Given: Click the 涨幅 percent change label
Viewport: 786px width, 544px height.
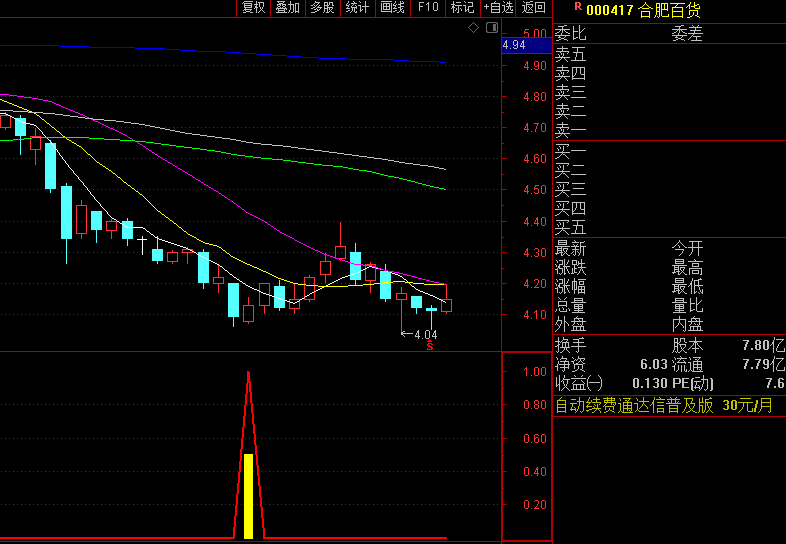Looking at the screenshot, I should (x=570, y=286).
